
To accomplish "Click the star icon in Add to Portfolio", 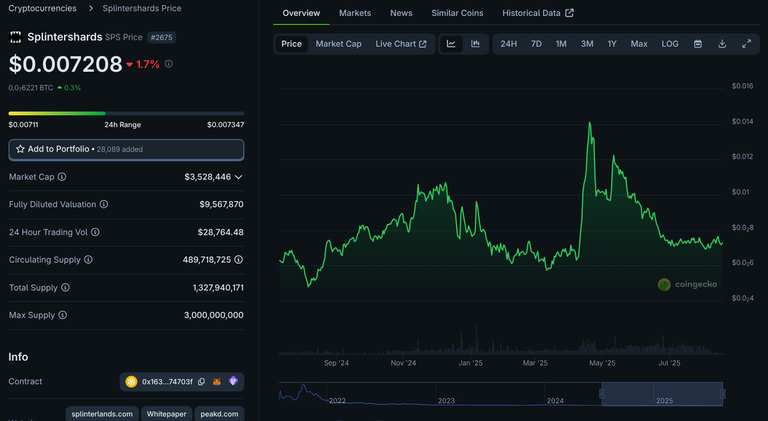I will tap(20, 149).
